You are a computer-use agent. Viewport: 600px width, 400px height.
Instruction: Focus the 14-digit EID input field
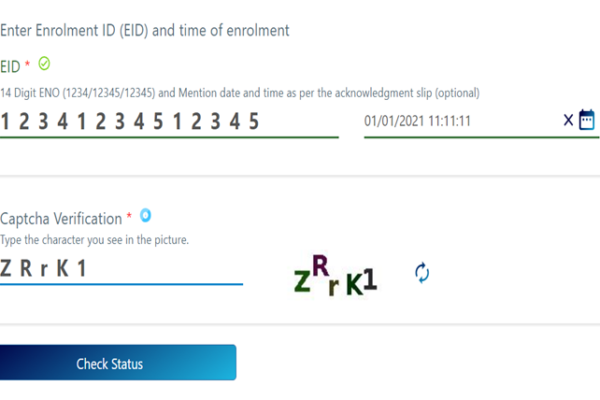tap(168, 121)
